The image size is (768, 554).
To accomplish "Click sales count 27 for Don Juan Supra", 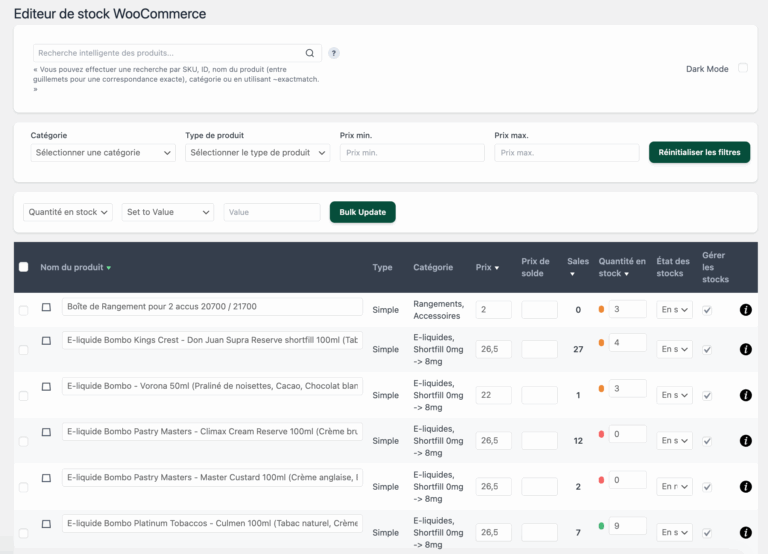I will pos(578,349).
